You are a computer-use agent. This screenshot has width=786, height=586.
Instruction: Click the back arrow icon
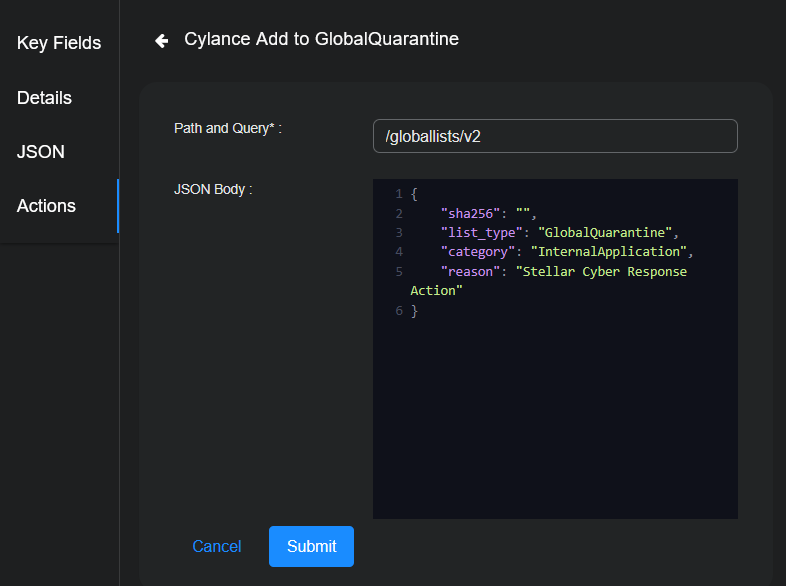click(161, 41)
